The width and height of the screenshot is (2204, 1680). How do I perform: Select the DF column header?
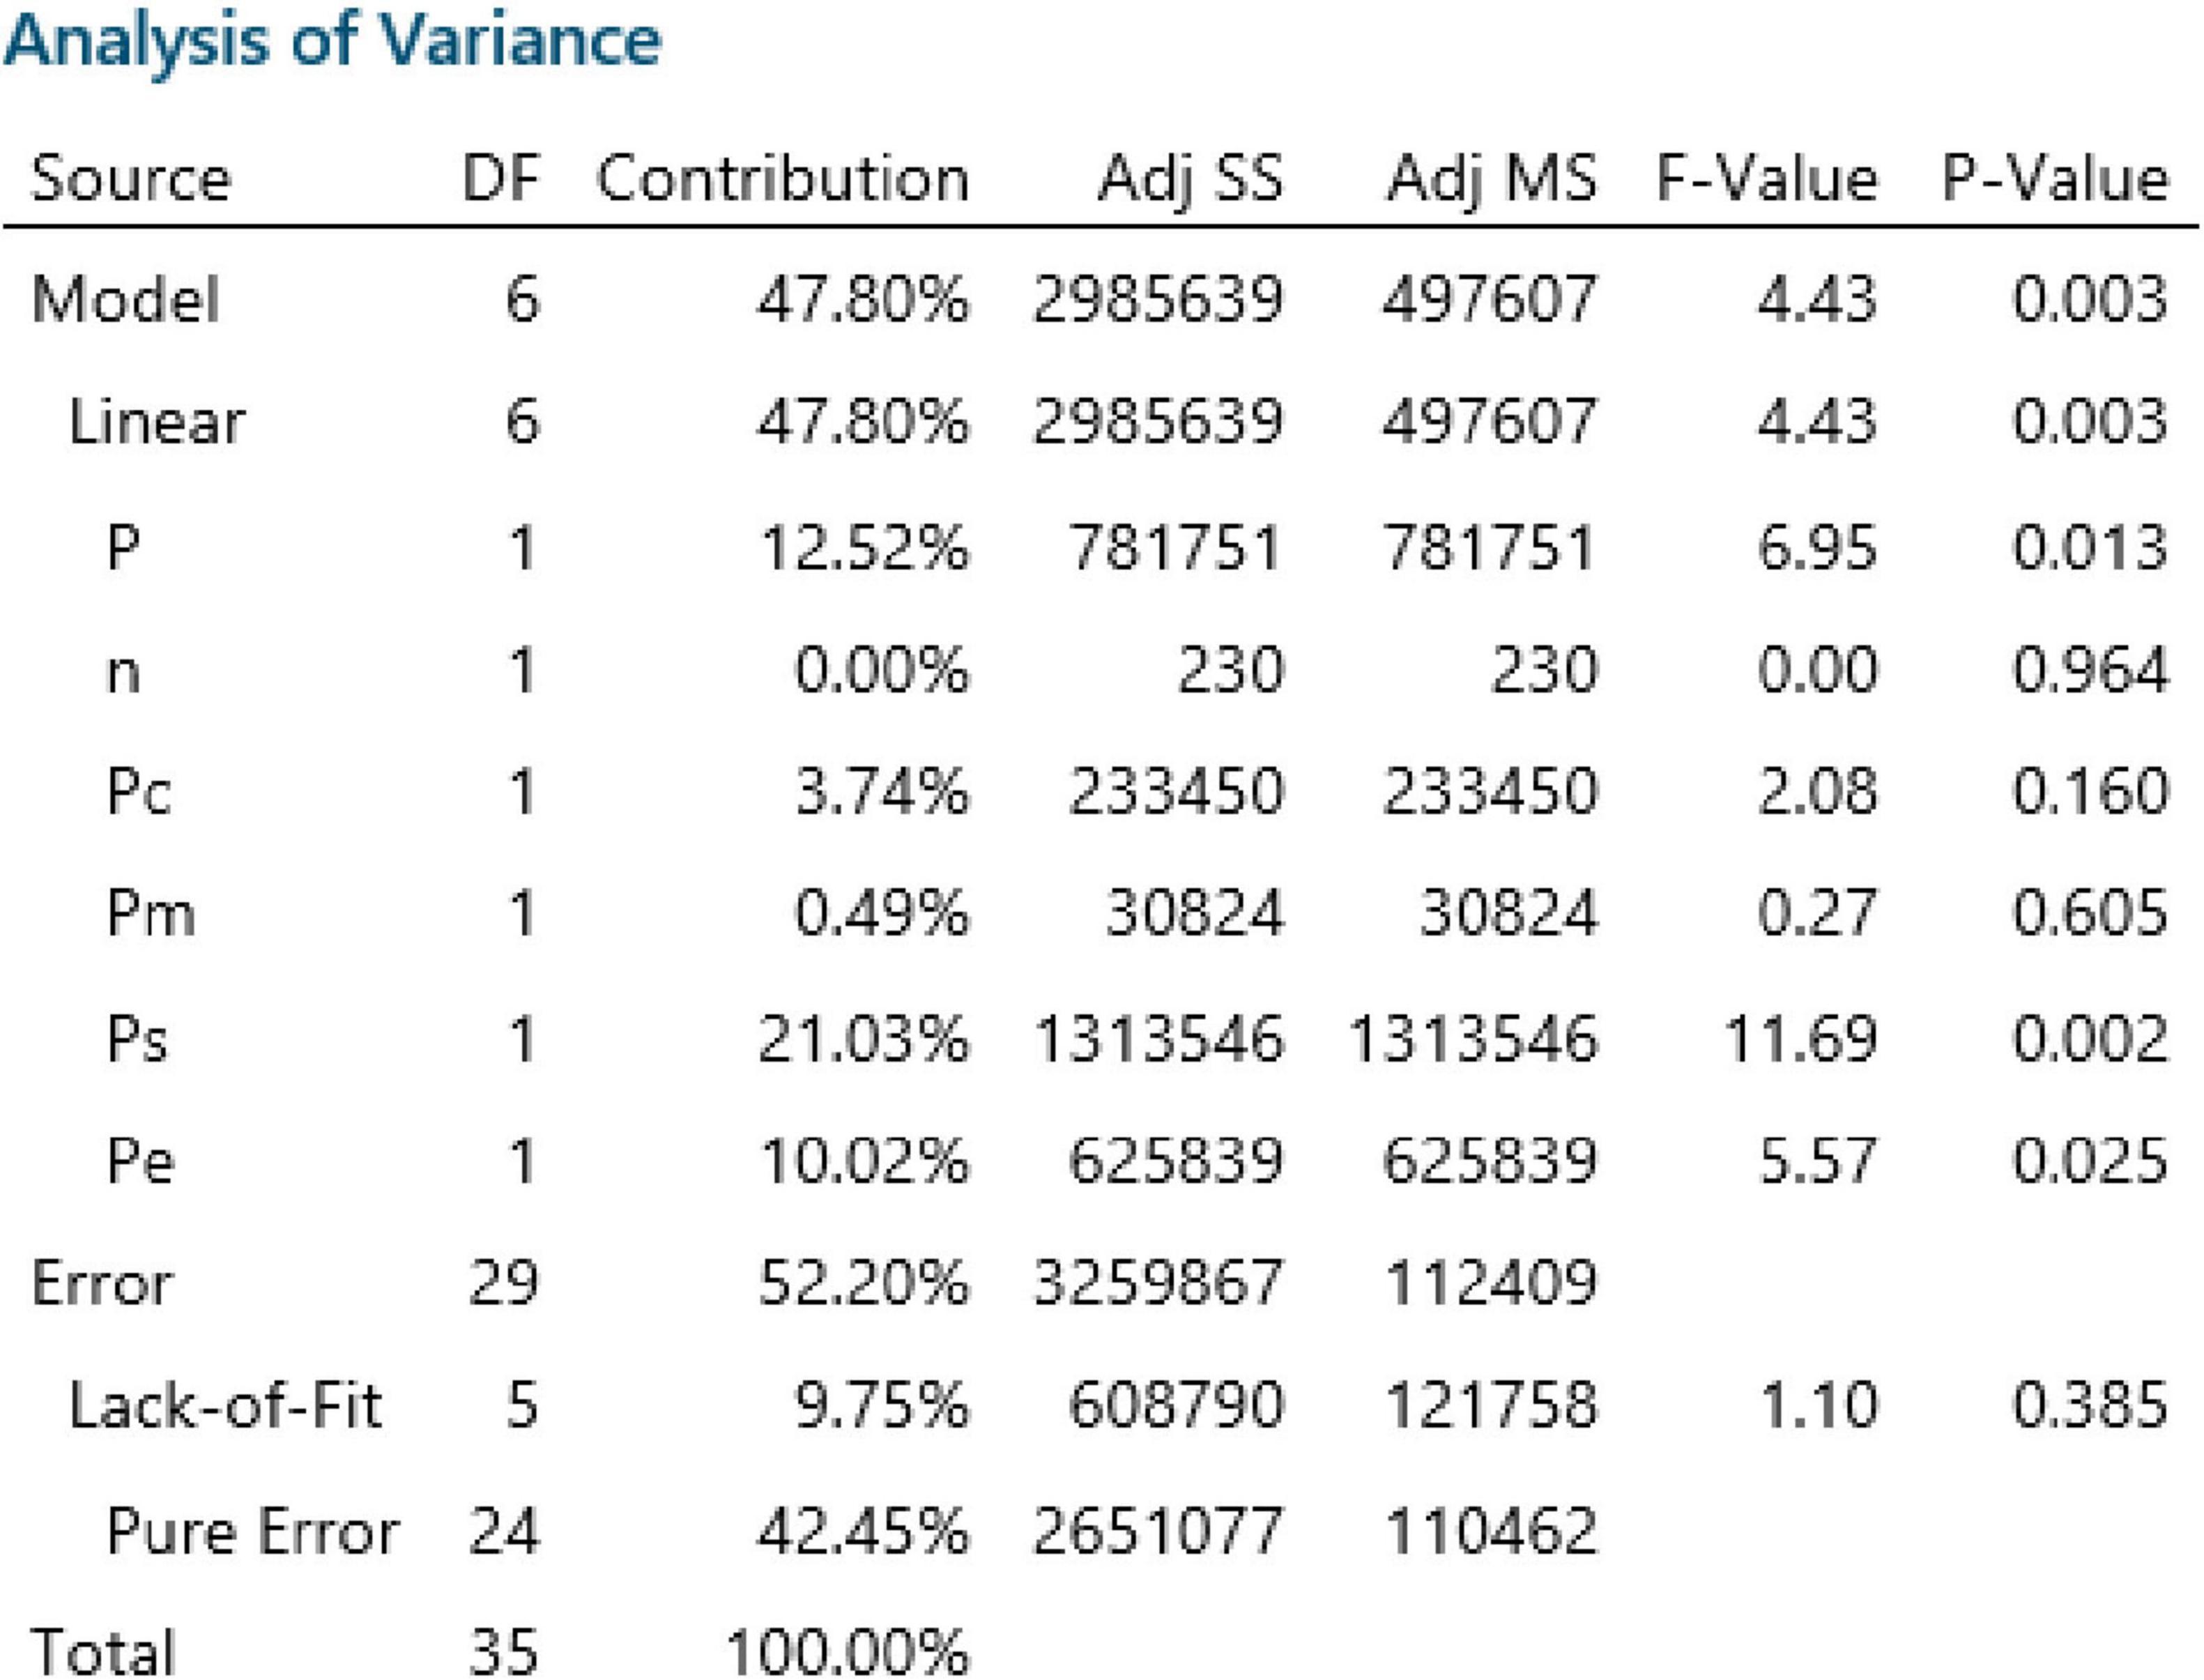(501, 179)
